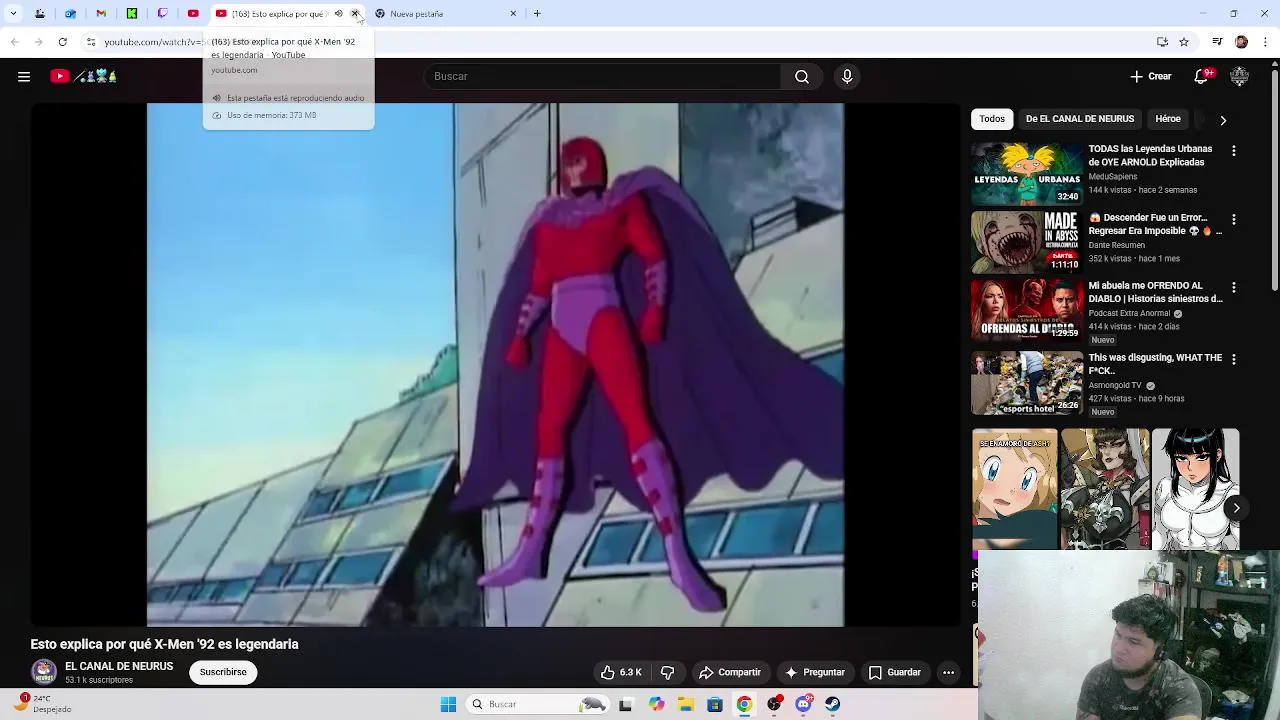The height and width of the screenshot is (720, 1280).
Task: Bookmark this page with the star
Action: tap(1184, 42)
